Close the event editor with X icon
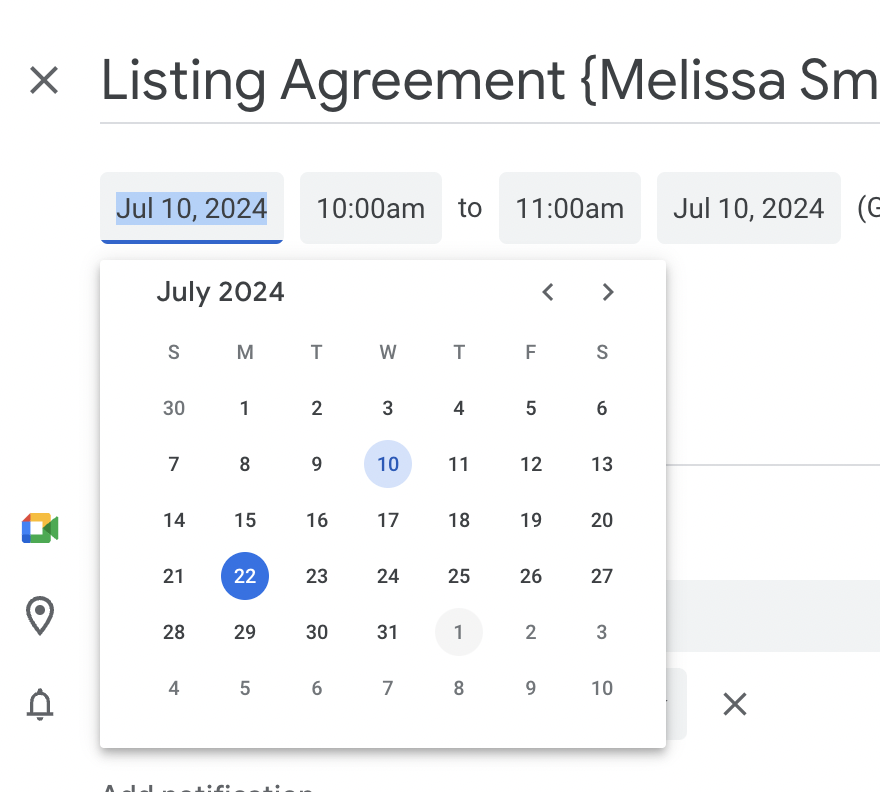 44,80
